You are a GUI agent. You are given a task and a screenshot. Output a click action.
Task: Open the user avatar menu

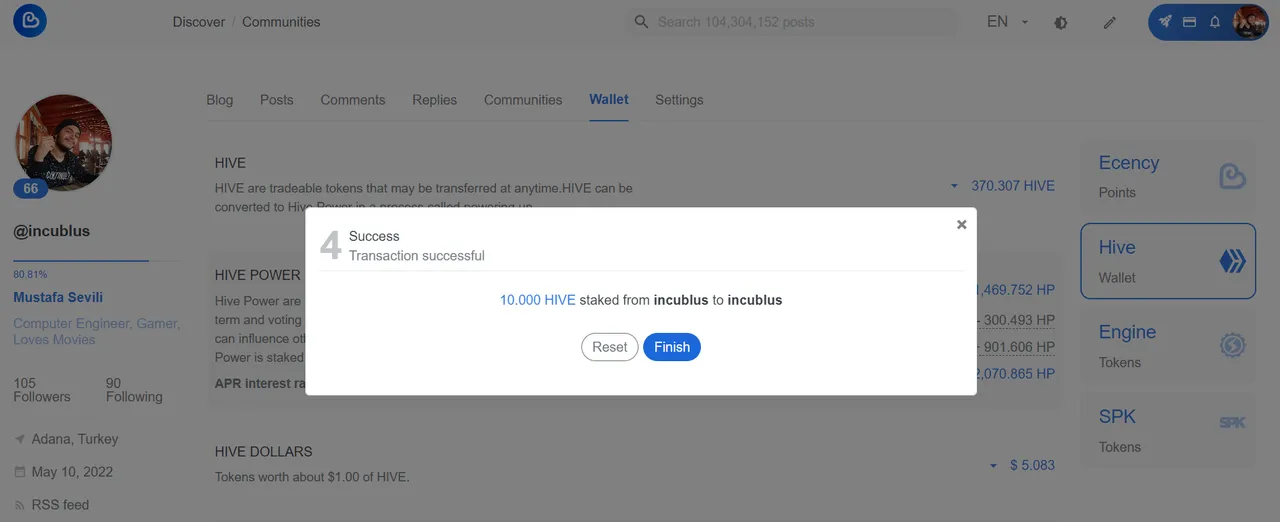pos(1250,21)
